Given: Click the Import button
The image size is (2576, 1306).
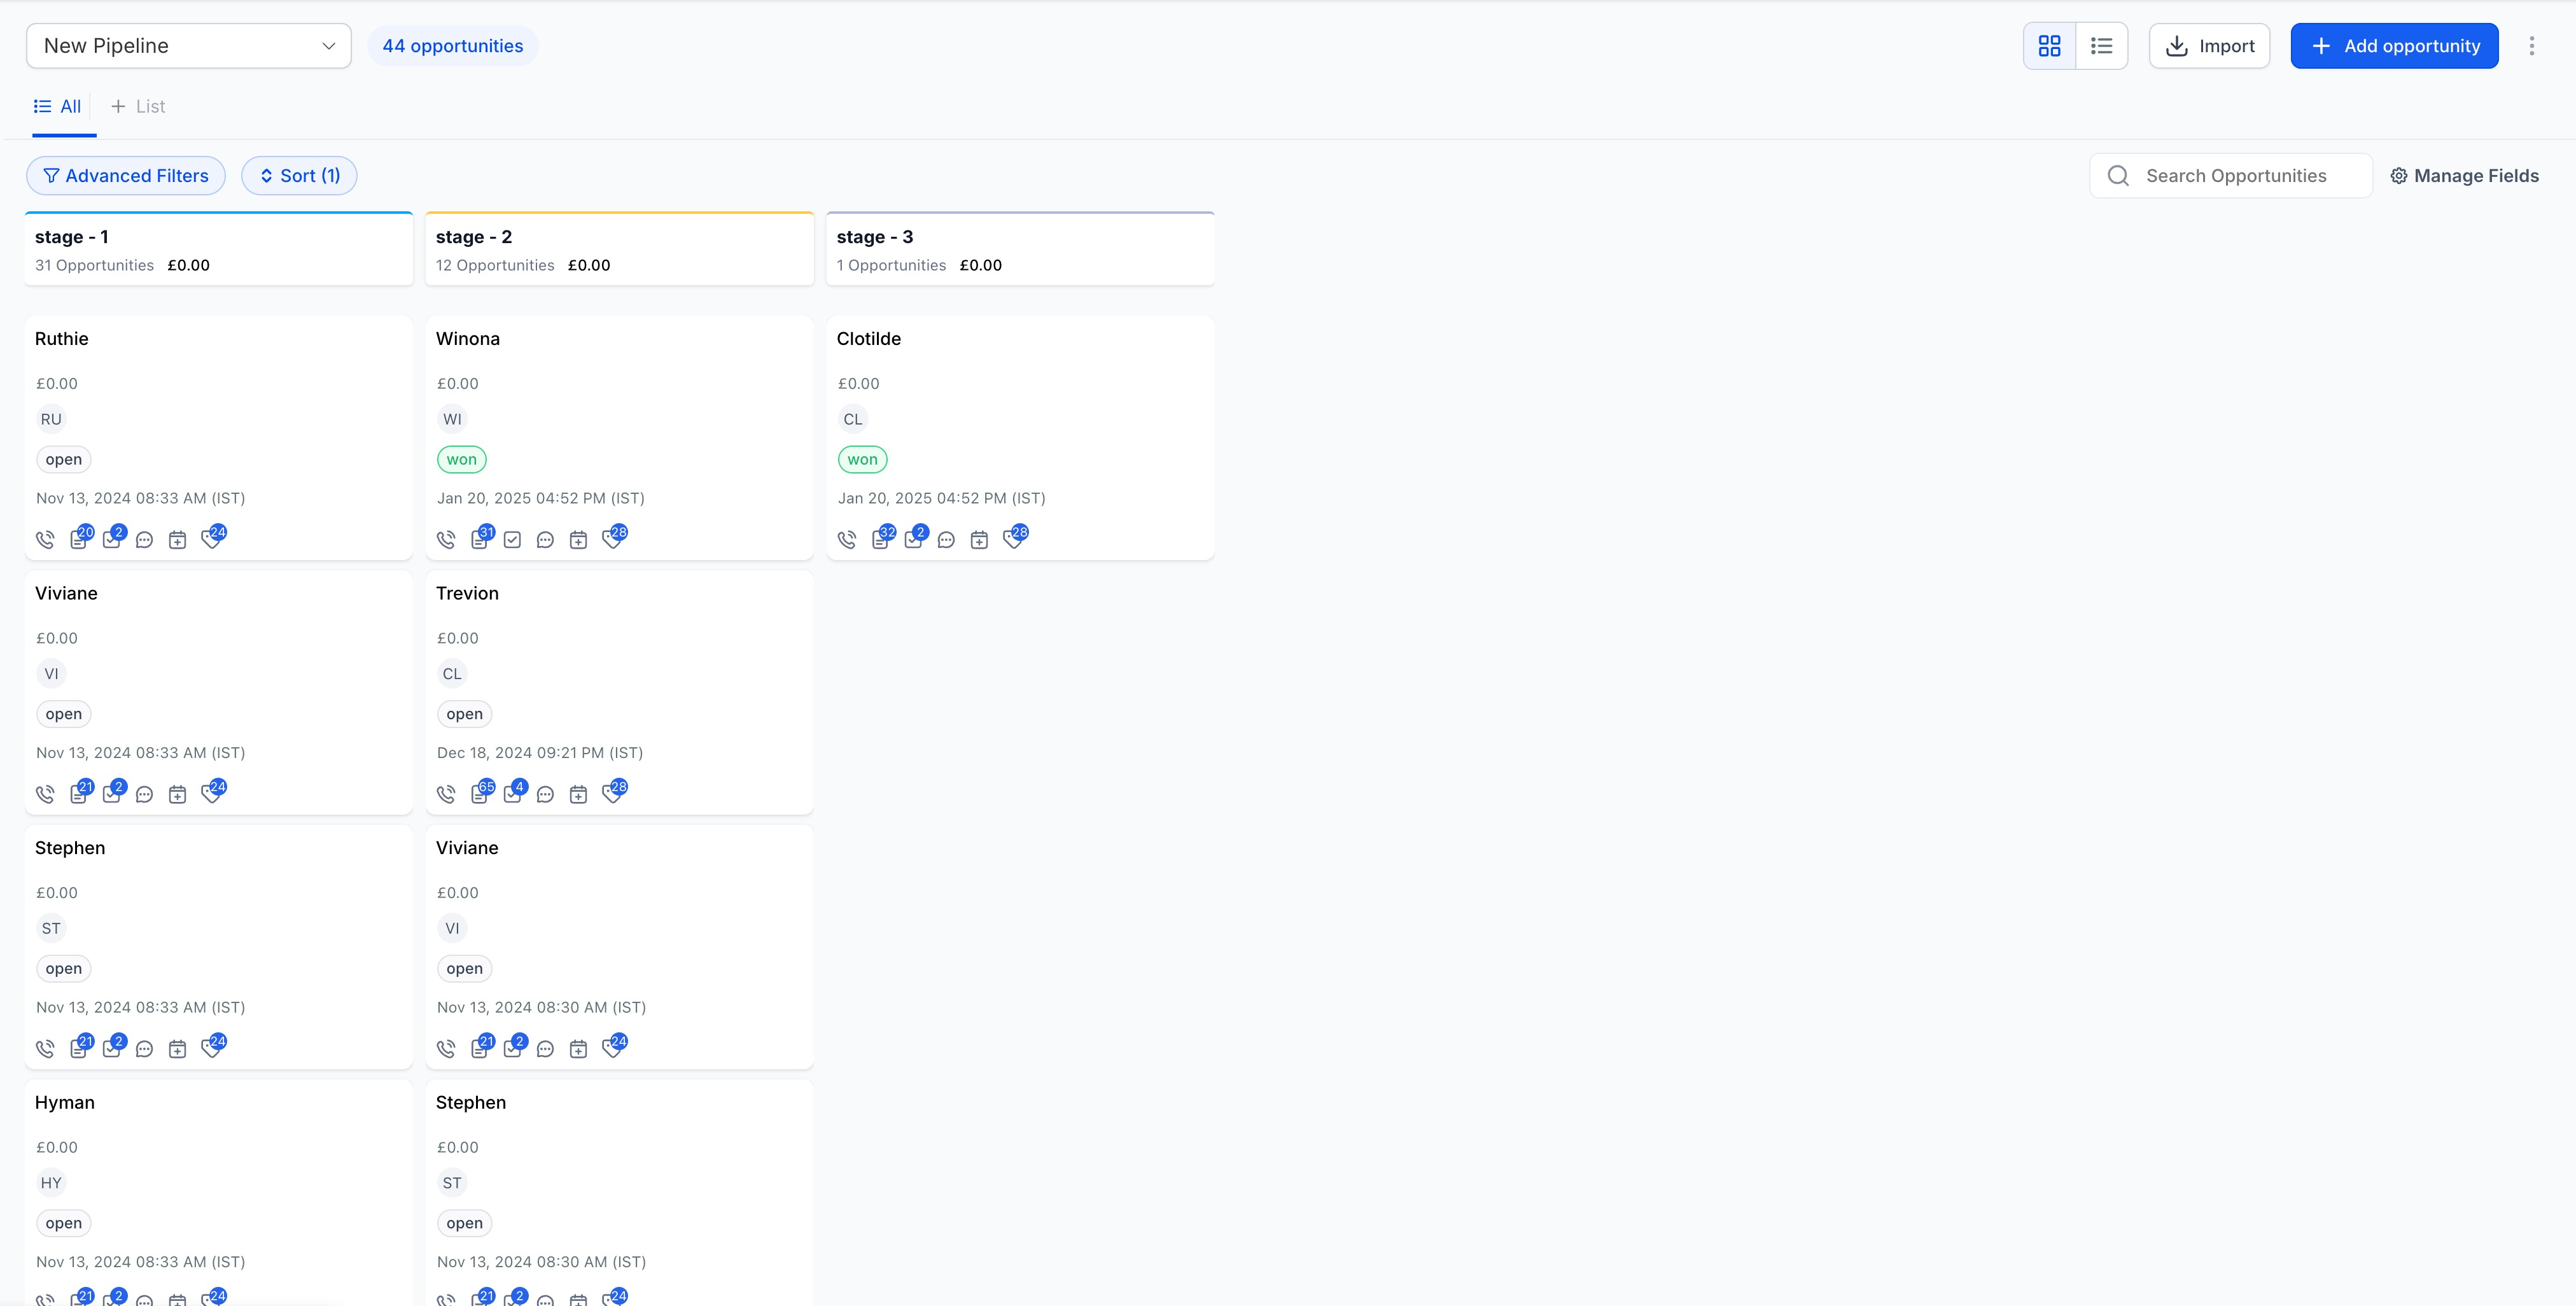Looking at the screenshot, I should pos(2209,46).
